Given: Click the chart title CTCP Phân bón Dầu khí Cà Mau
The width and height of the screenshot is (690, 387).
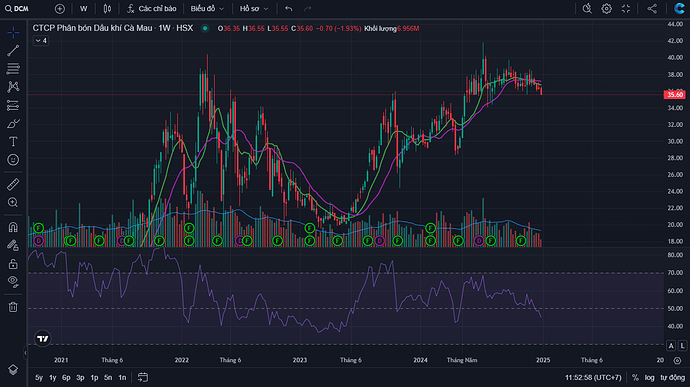Looking at the screenshot, I should coord(92,28).
